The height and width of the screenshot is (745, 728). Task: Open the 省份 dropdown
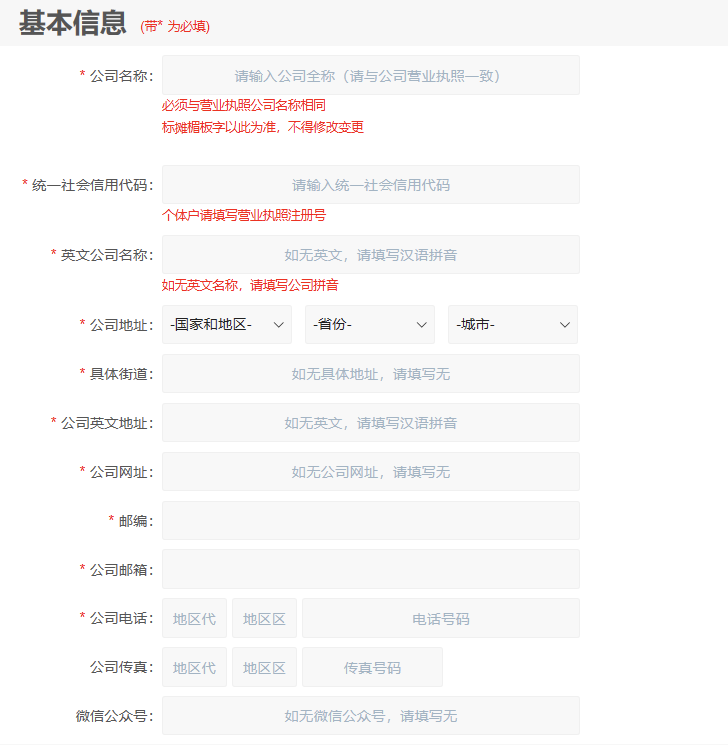pyautogui.click(x=370, y=325)
